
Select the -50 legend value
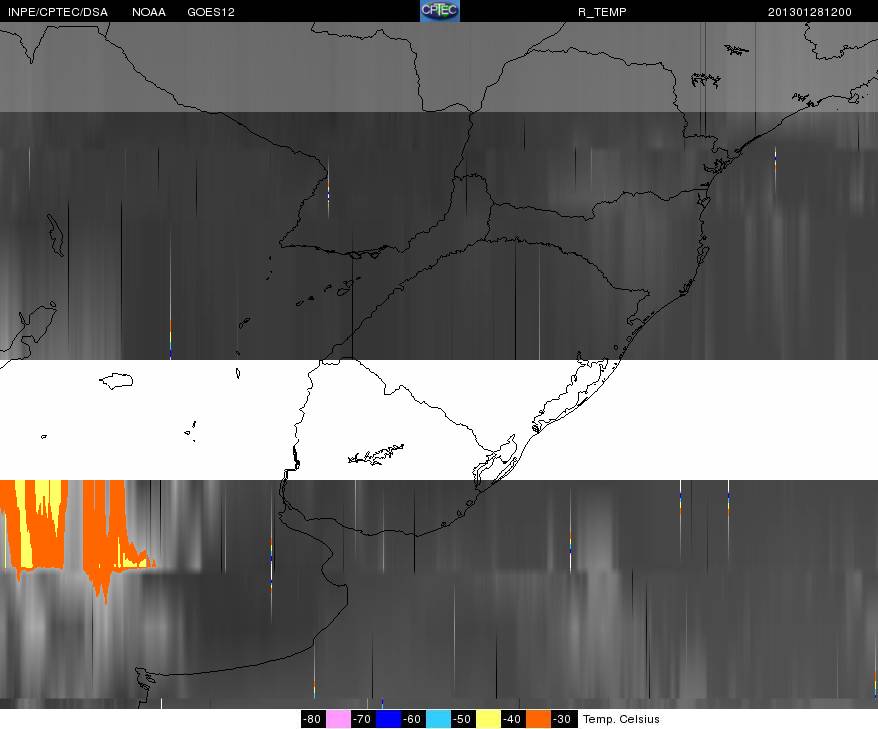tap(463, 719)
